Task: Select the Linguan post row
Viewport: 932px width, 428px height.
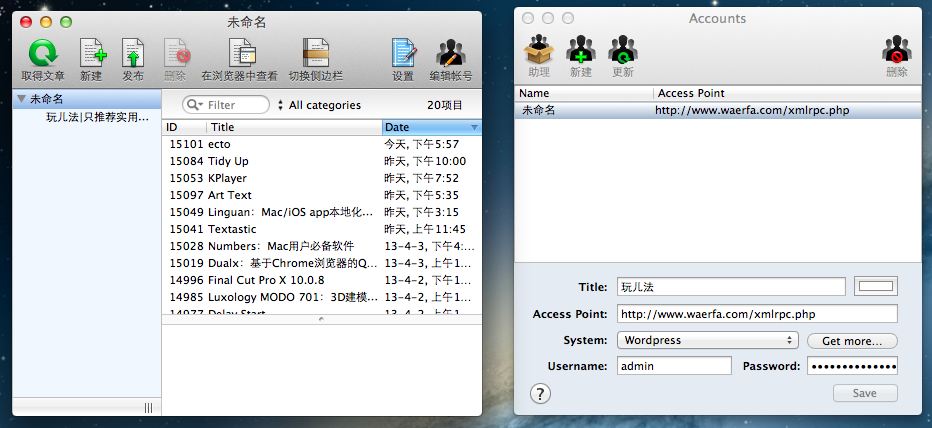Action: pyautogui.click(x=322, y=212)
